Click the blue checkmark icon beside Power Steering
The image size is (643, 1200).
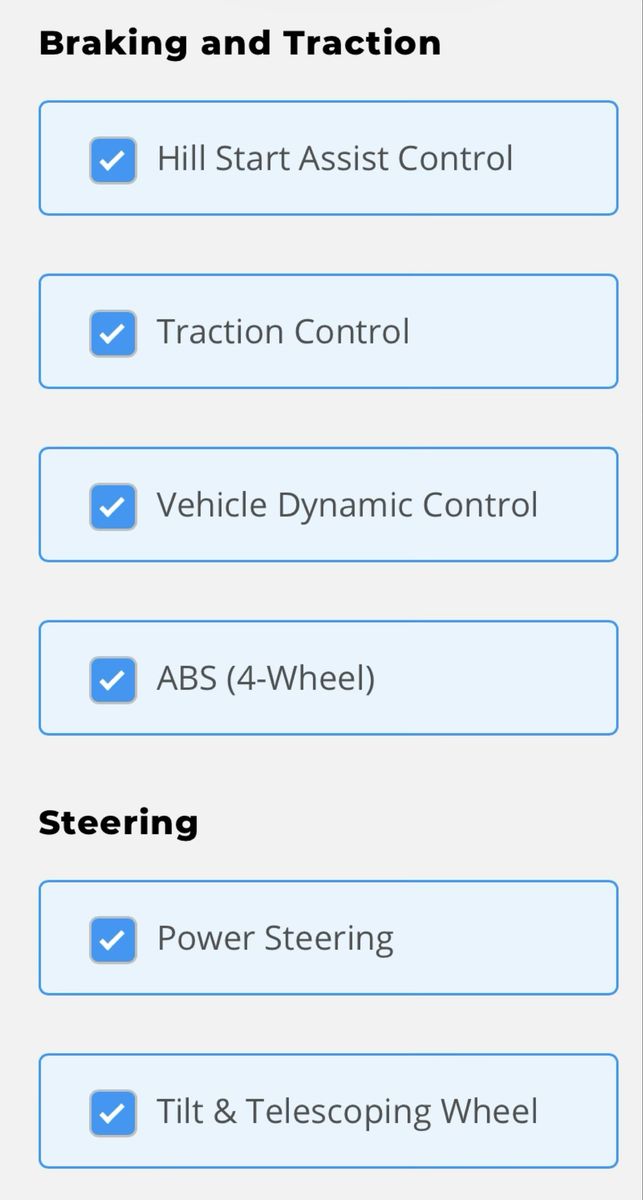[x=113, y=939]
